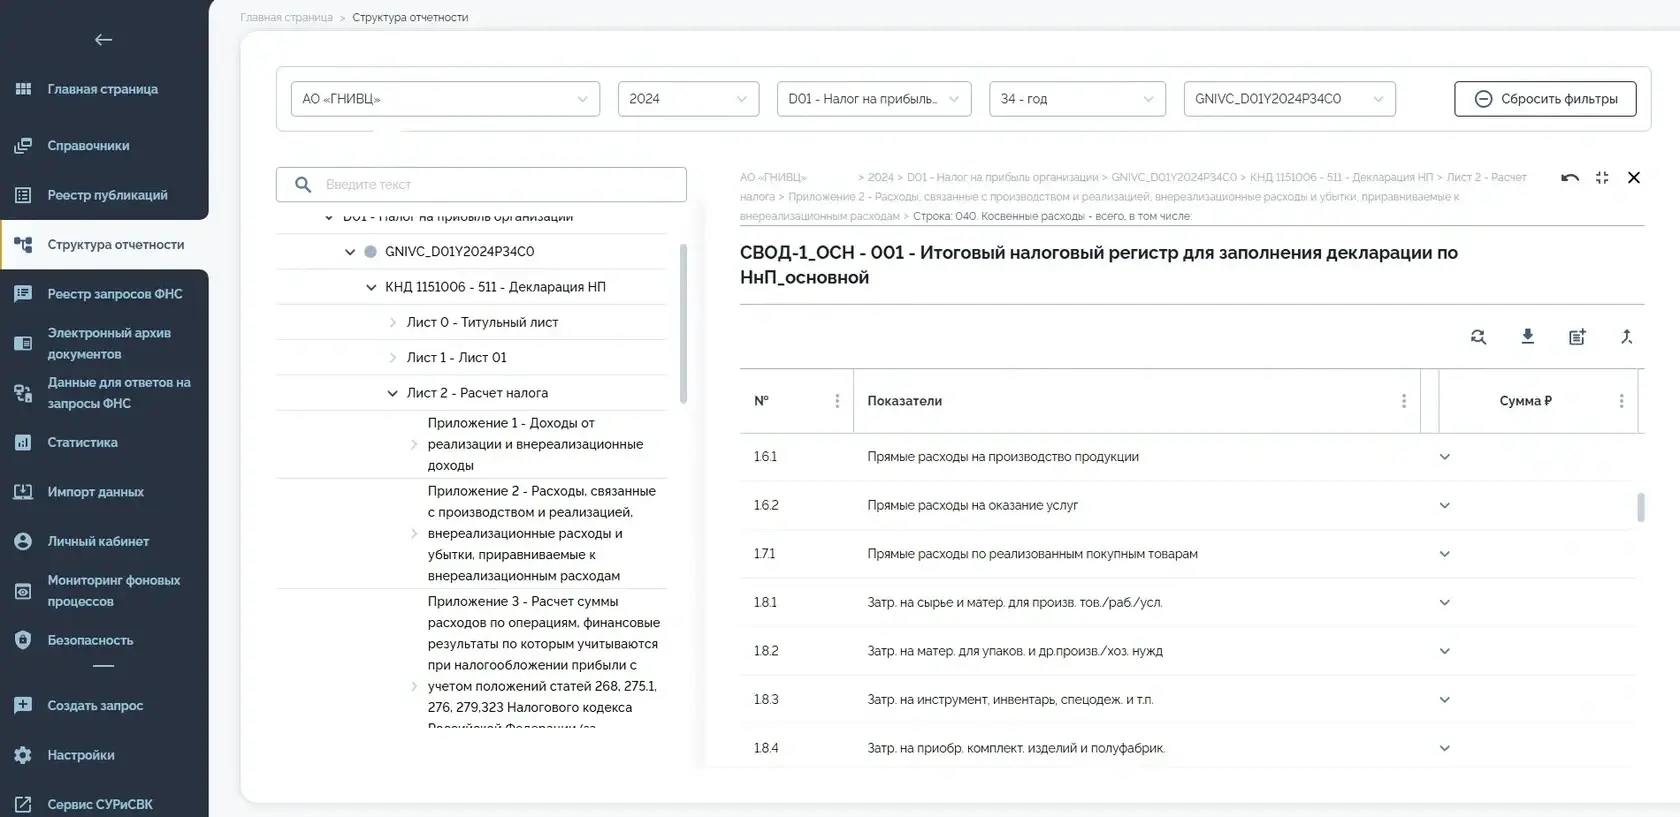Image resolution: width=1680 pixels, height=817 pixels.
Task: Click the download icon above the table
Action: tap(1527, 337)
